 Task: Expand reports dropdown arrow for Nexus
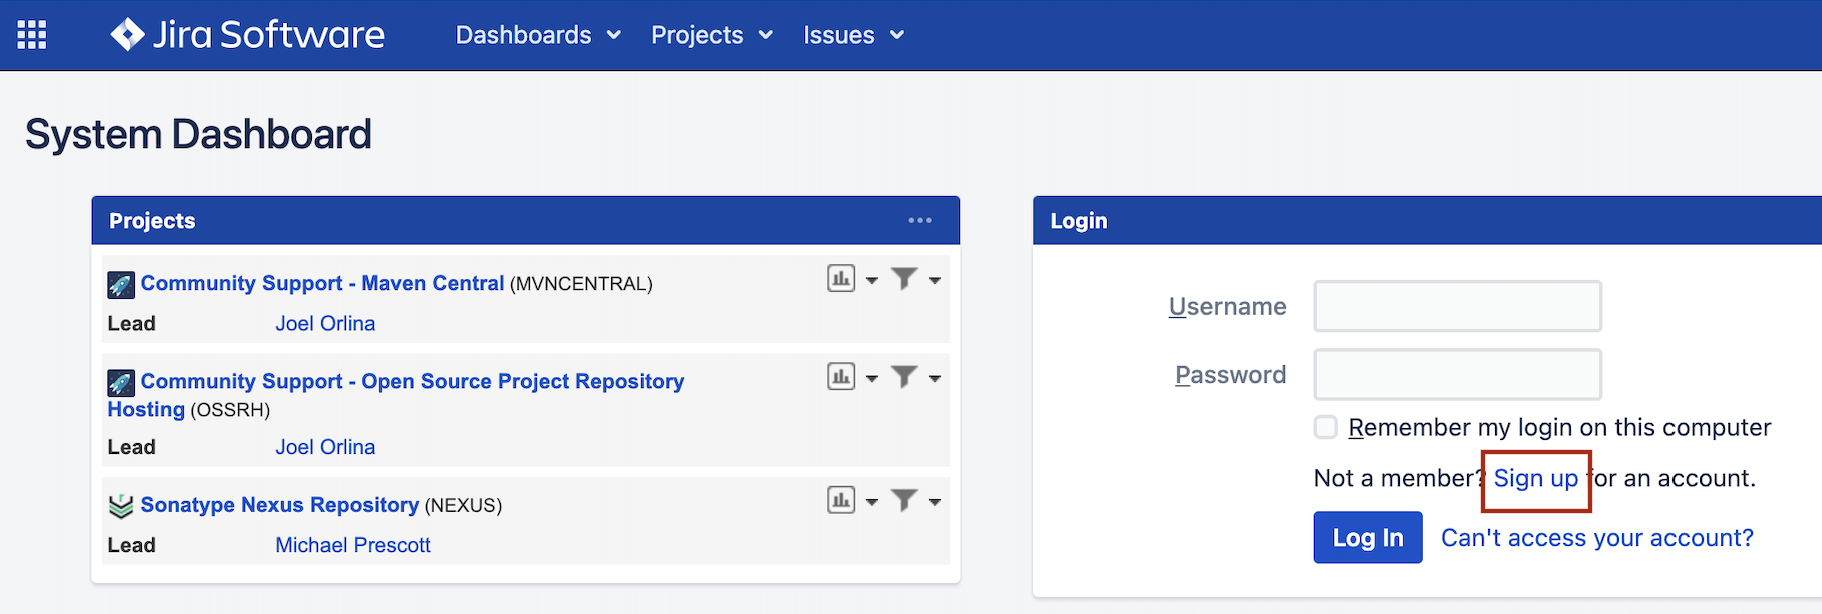pyautogui.click(x=872, y=502)
